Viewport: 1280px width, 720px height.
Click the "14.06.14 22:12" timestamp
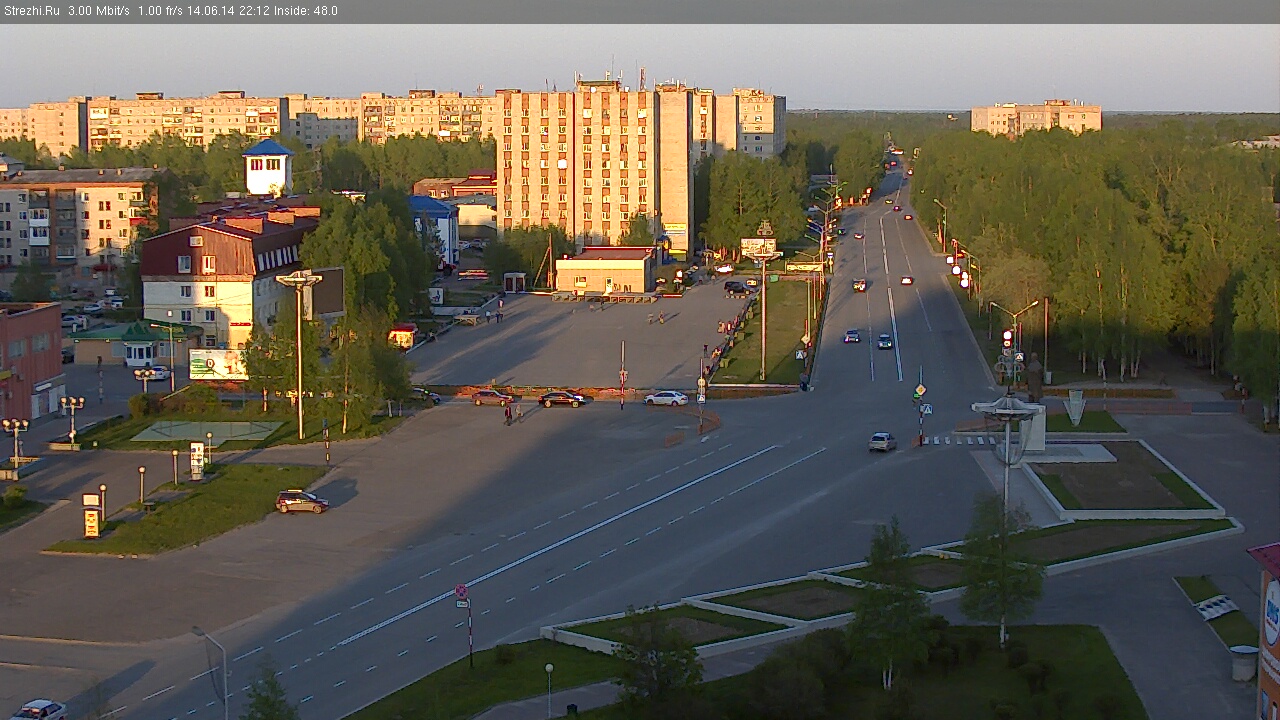[229, 11]
